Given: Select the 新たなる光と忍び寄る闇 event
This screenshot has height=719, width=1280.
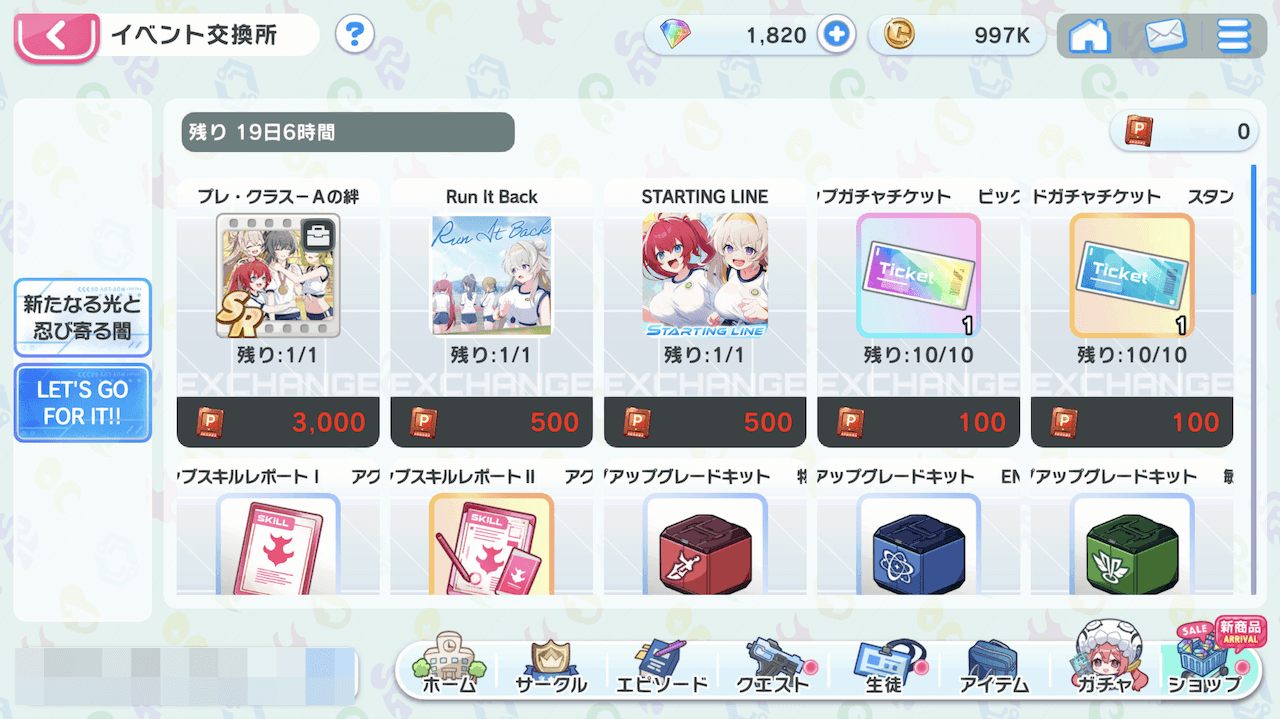Looking at the screenshot, I should [x=82, y=318].
